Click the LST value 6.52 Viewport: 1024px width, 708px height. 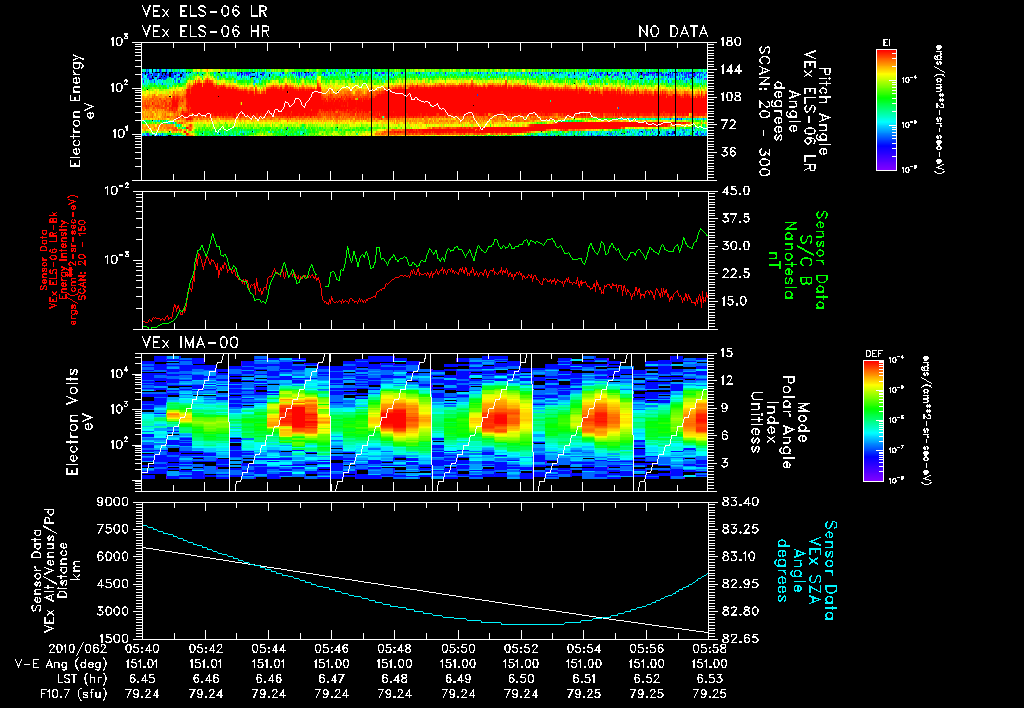(x=647, y=679)
